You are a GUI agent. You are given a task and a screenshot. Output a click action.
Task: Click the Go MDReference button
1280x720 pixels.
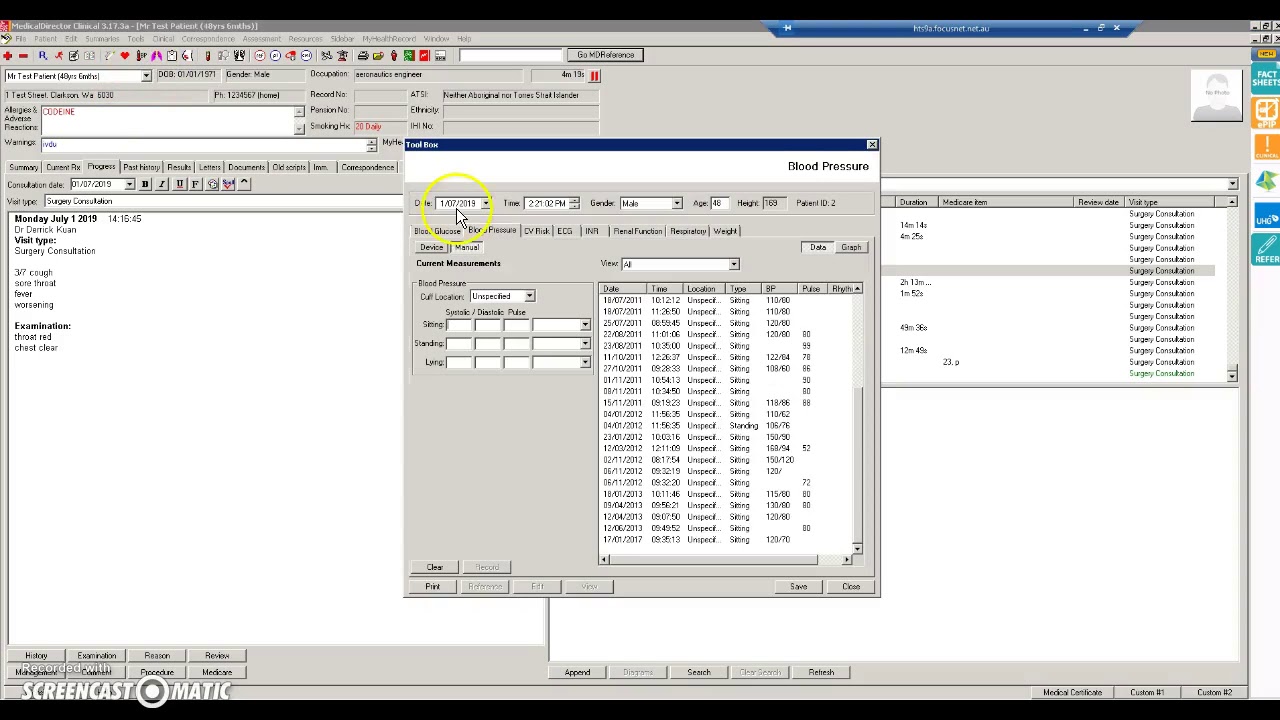pos(605,55)
